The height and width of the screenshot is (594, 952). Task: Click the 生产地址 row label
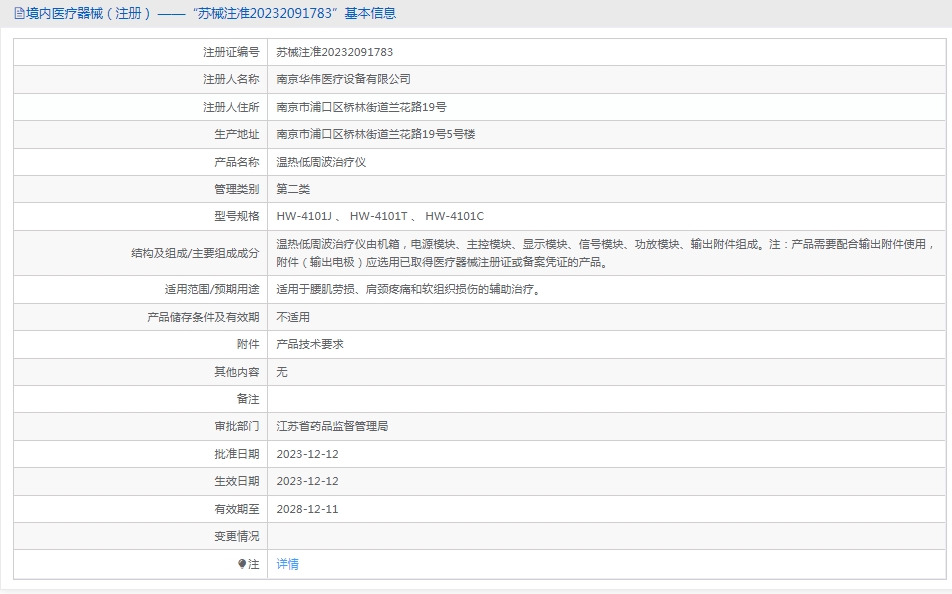coord(237,134)
